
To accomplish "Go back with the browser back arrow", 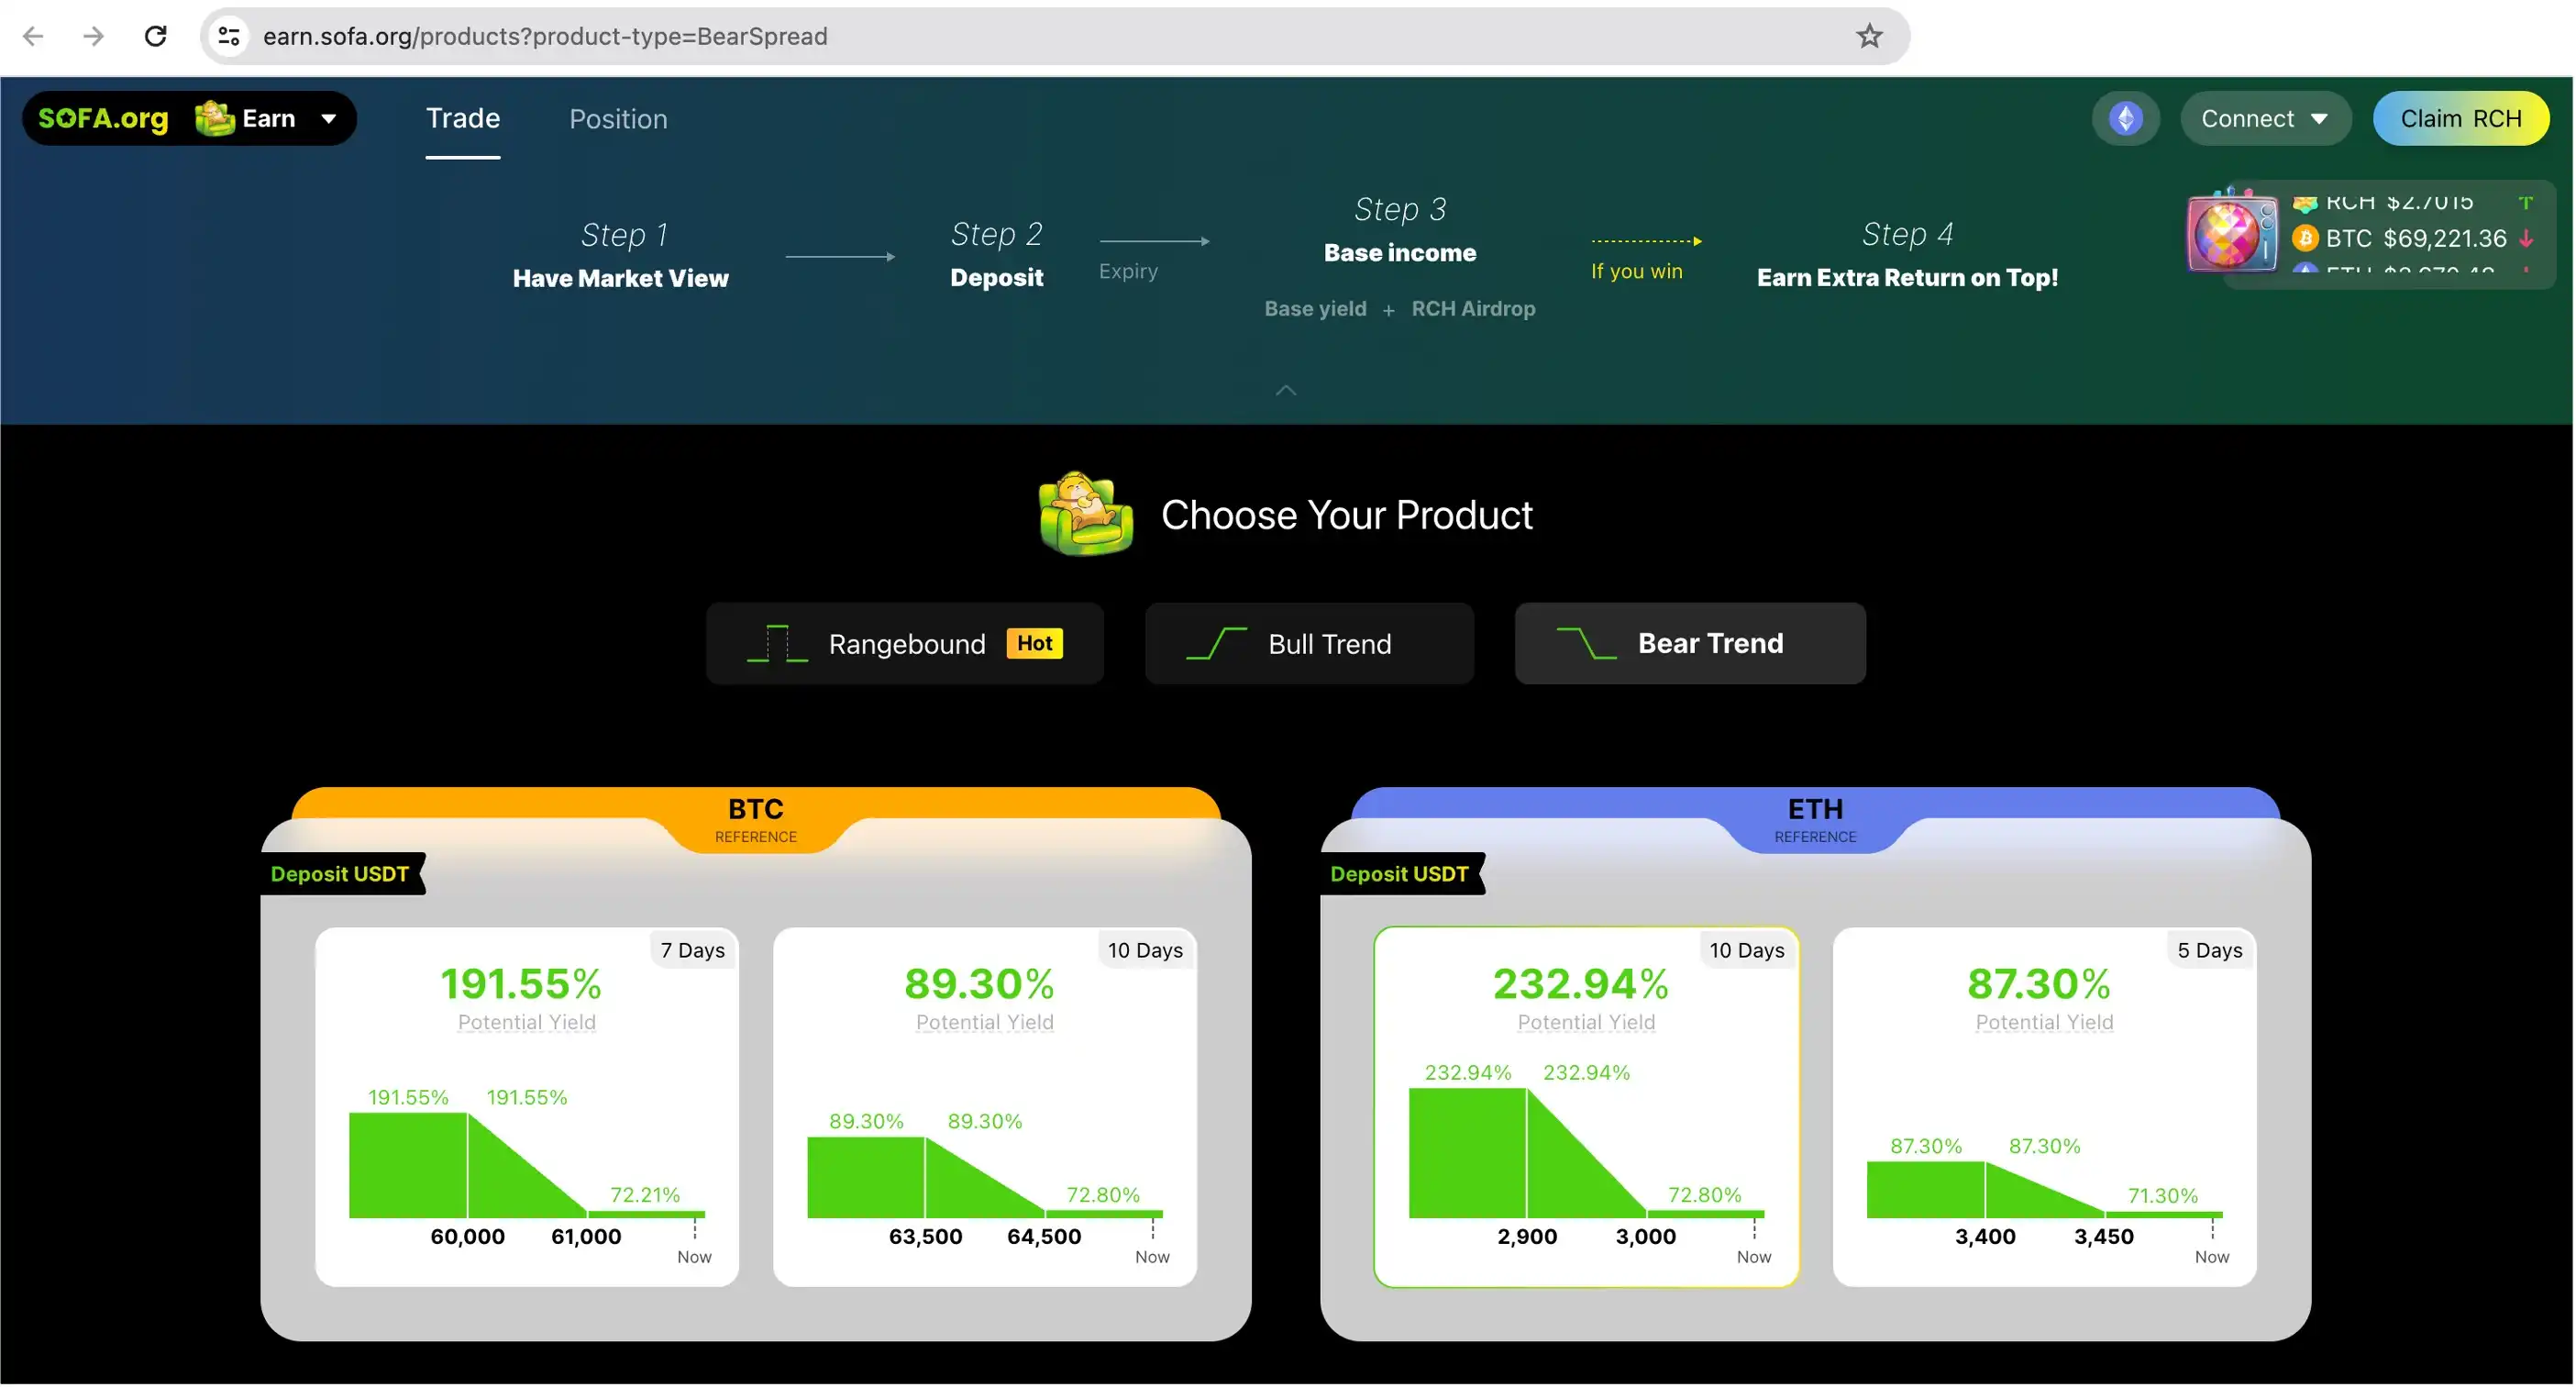I will click(x=33, y=36).
